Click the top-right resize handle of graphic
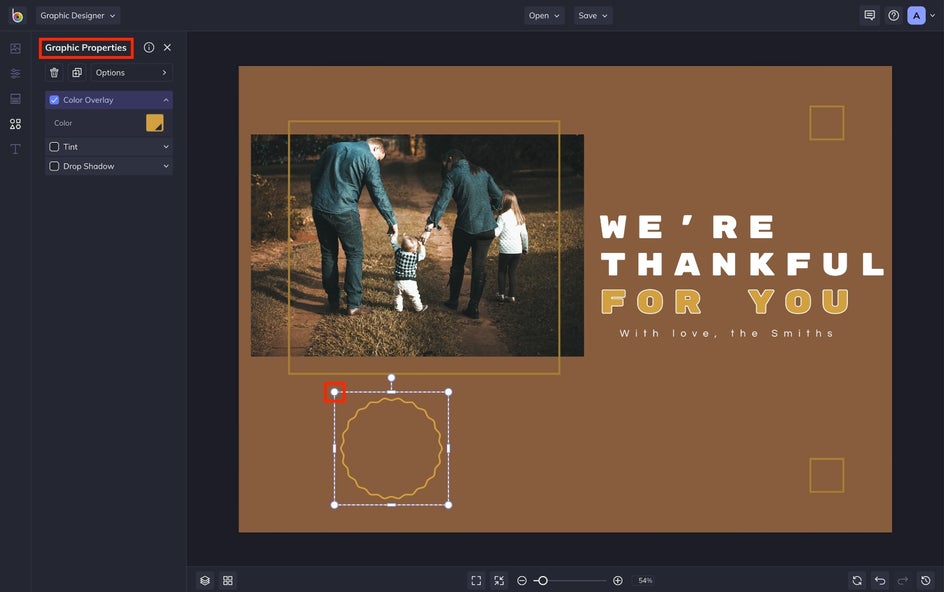The height and width of the screenshot is (592, 944). coord(449,392)
